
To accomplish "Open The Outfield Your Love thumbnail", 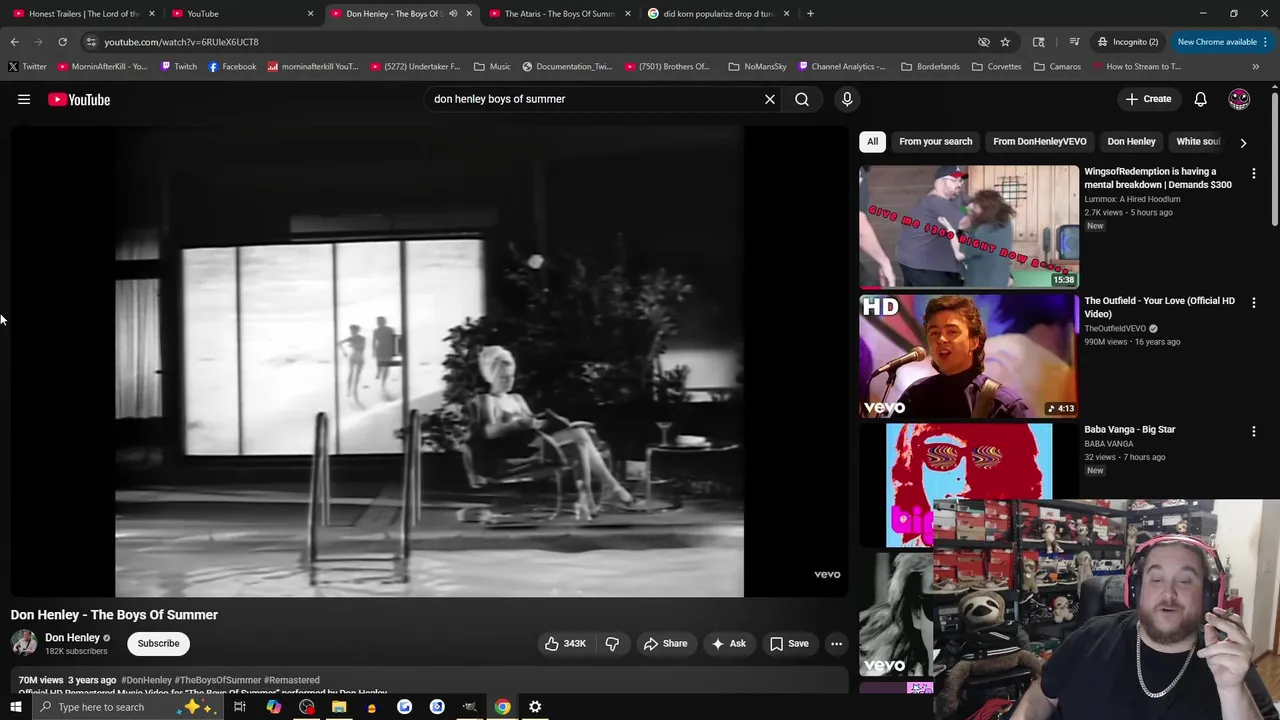I will click(x=969, y=356).
